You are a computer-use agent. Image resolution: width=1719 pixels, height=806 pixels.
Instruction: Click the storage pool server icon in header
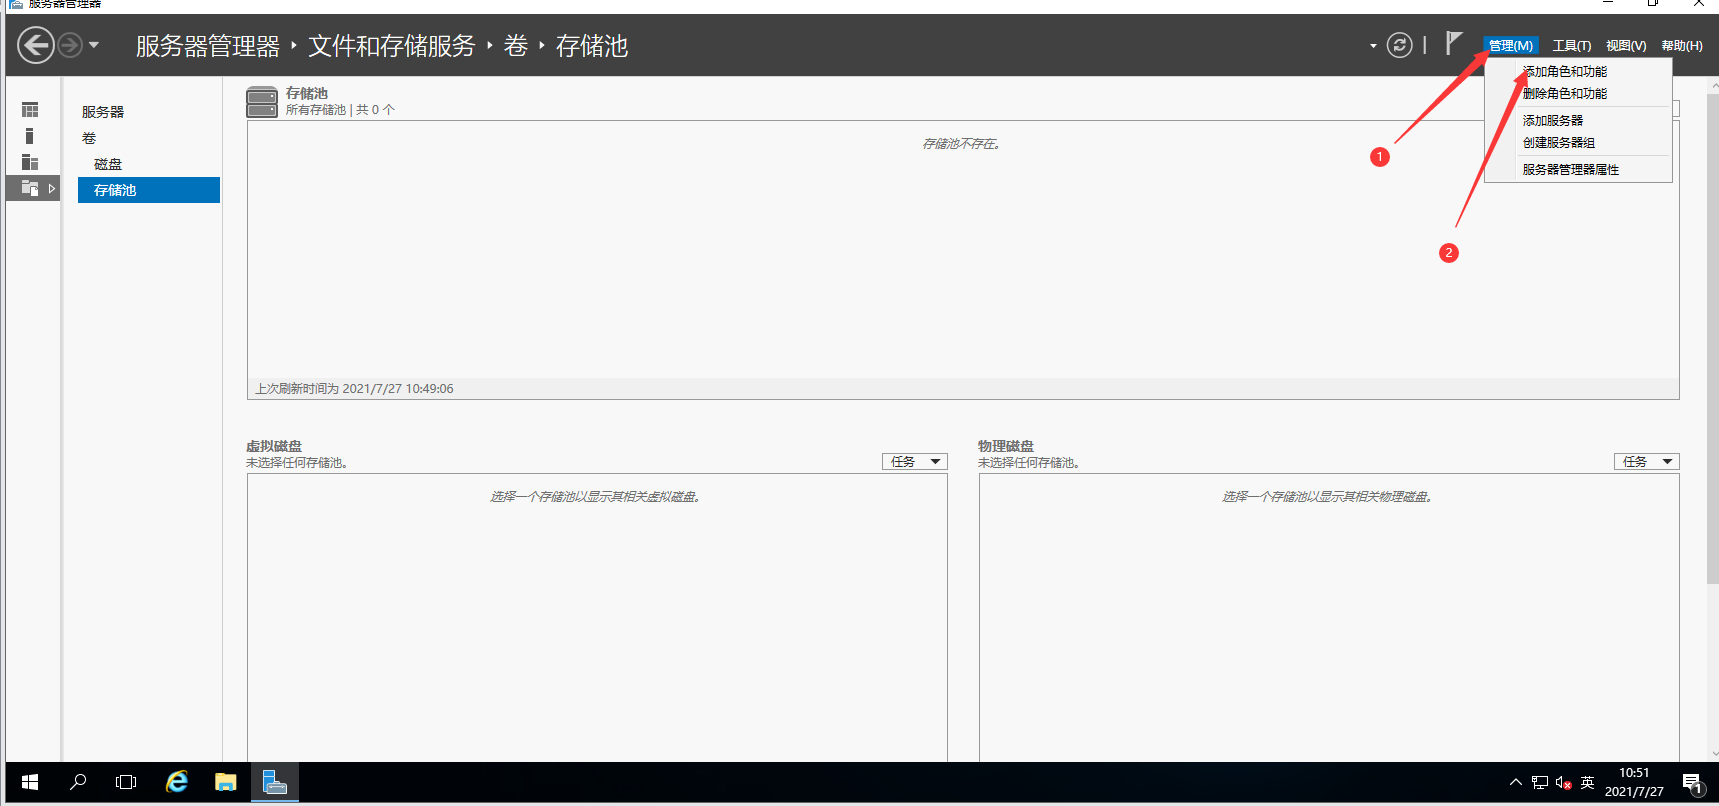click(x=262, y=102)
